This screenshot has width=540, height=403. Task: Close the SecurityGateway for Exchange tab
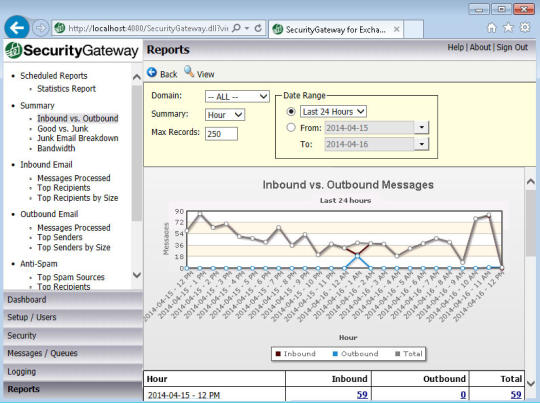click(x=396, y=29)
